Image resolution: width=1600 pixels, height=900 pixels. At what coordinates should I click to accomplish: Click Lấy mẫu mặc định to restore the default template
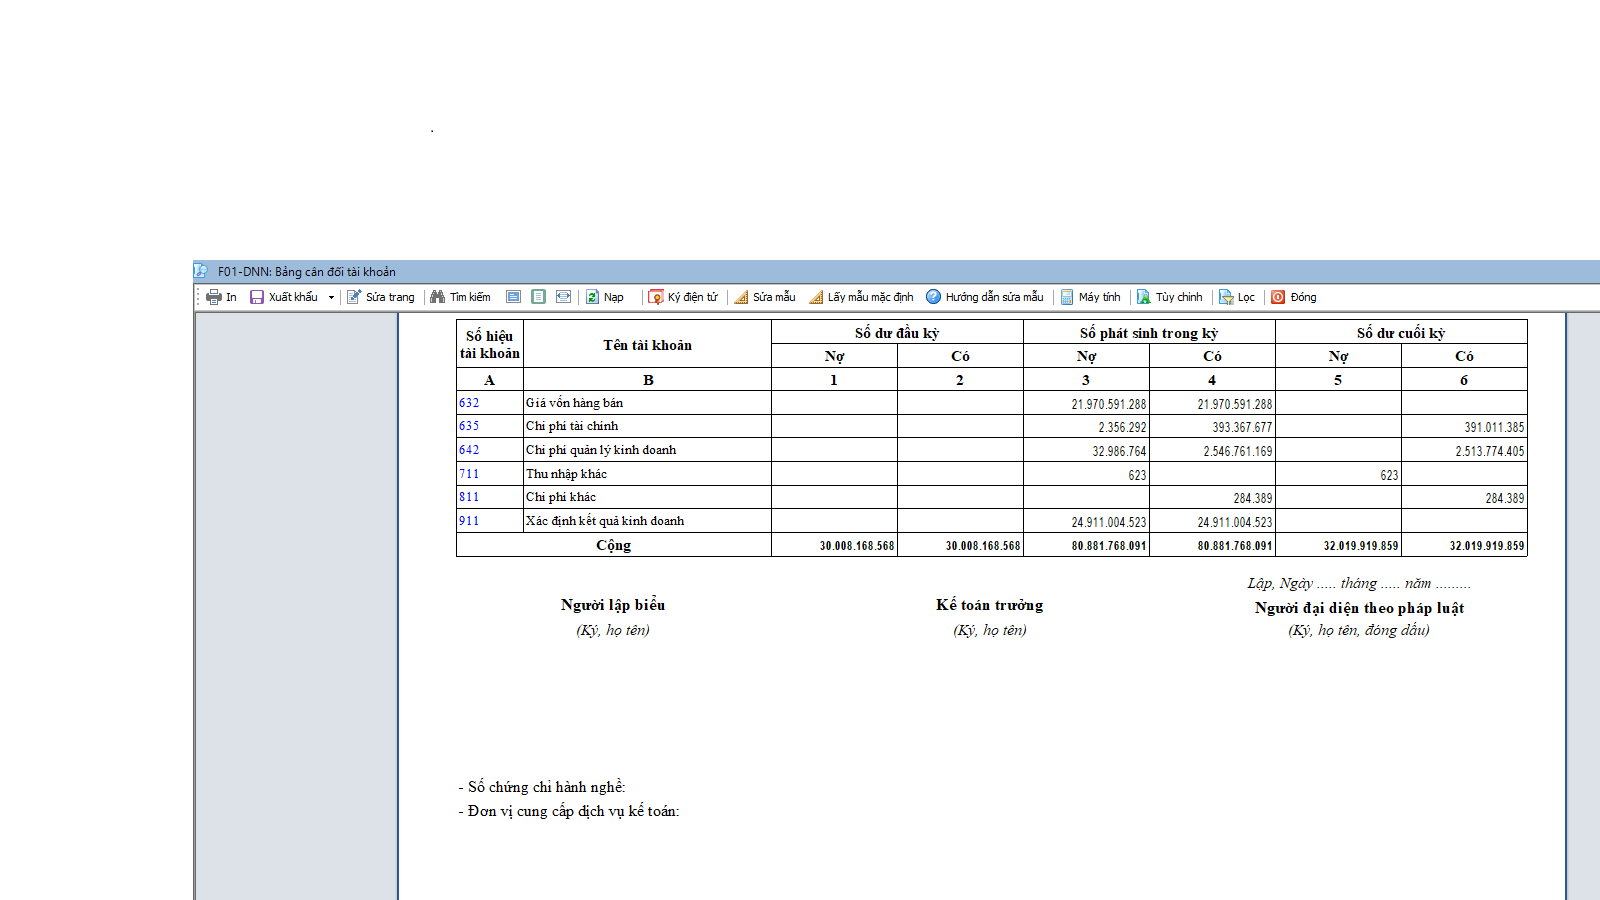(861, 297)
